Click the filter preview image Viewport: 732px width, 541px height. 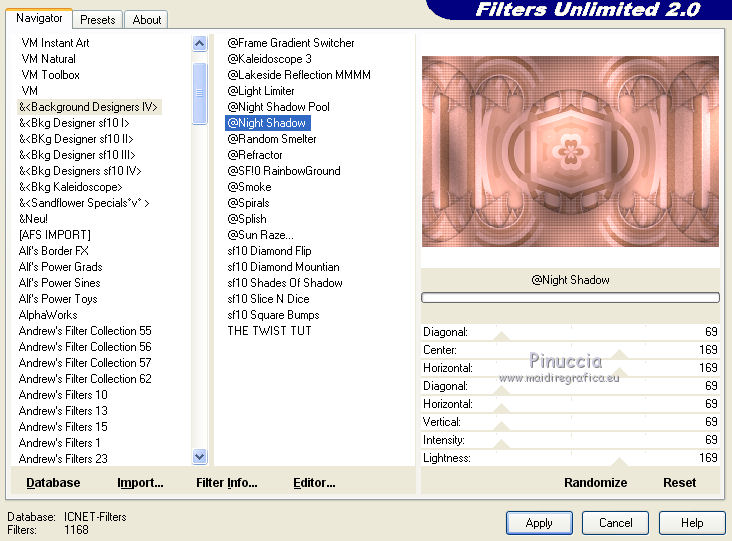(x=570, y=151)
